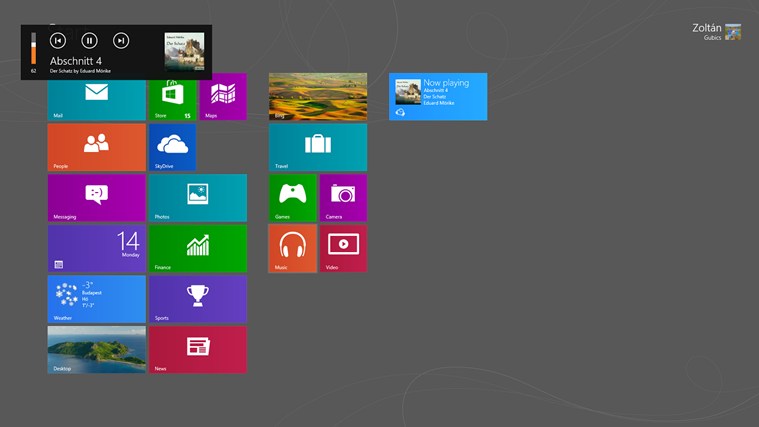Open the Messaging tile

pyautogui.click(x=96, y=197)
